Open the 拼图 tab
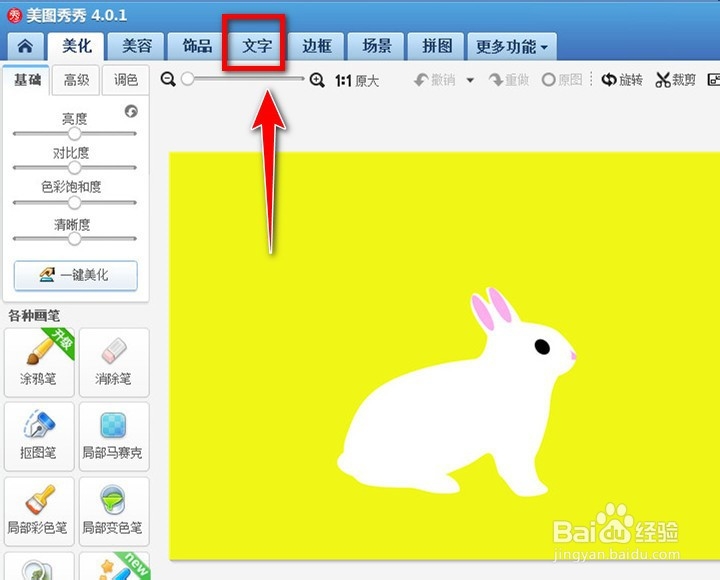The width and height of the screenshot is (720, 580). (436, 46)
